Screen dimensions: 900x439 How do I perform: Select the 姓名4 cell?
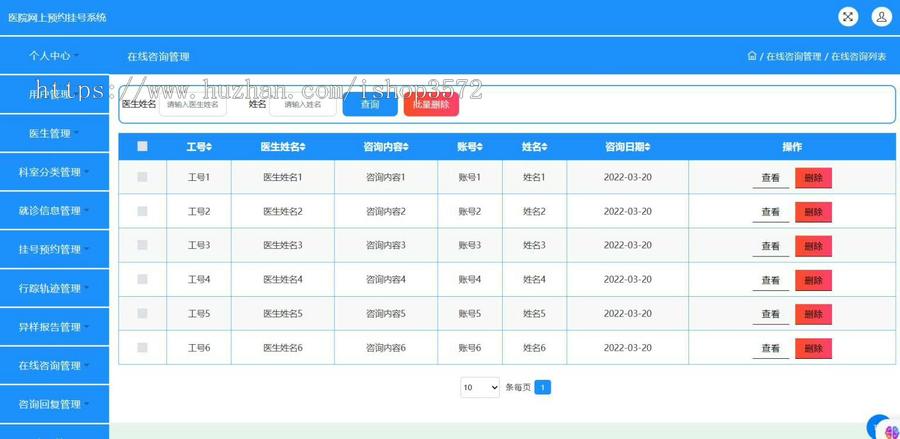tap(534, 279)
